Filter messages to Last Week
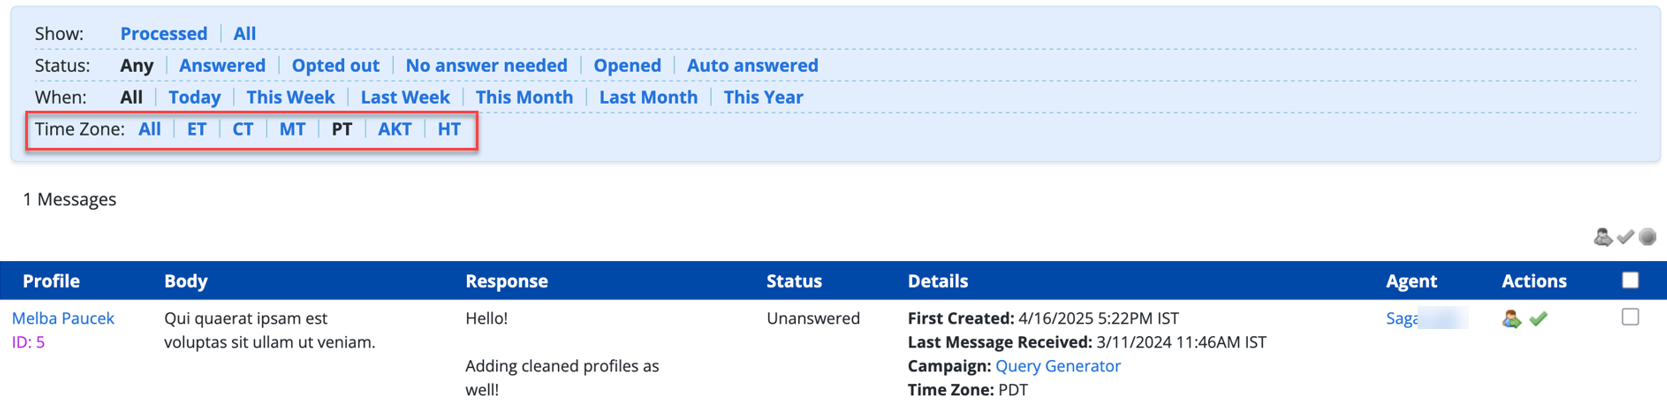1667x405 pixels. coord(405,97)
